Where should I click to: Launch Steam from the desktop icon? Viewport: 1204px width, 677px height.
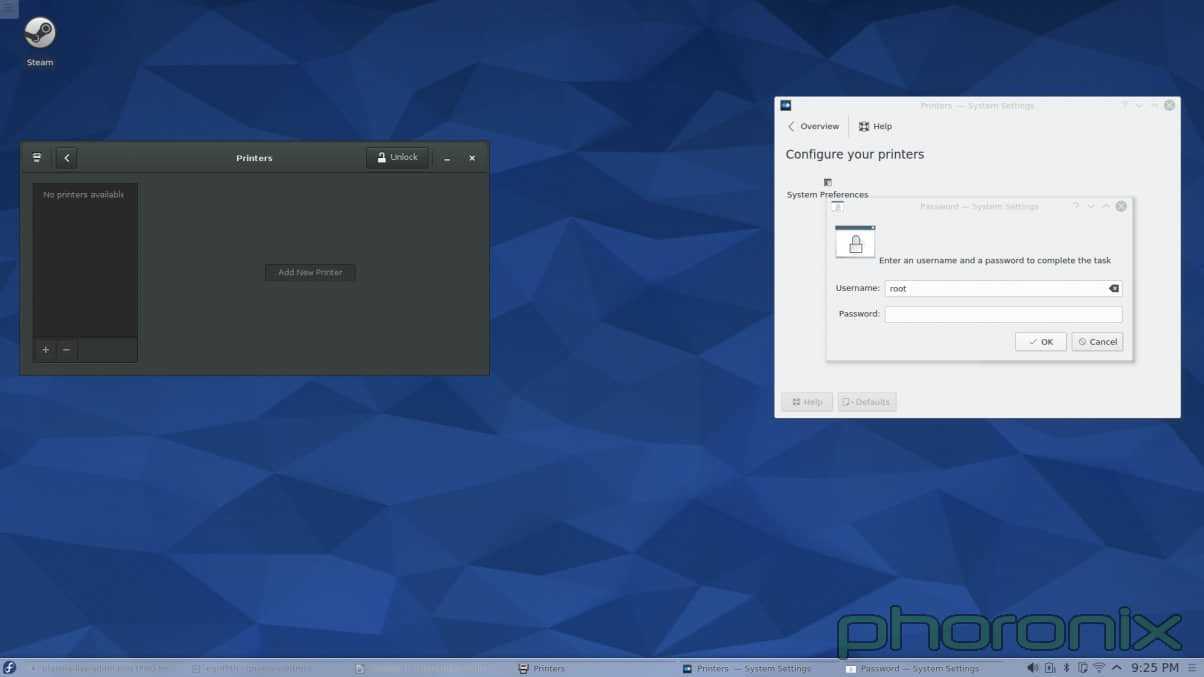(39, 33)
